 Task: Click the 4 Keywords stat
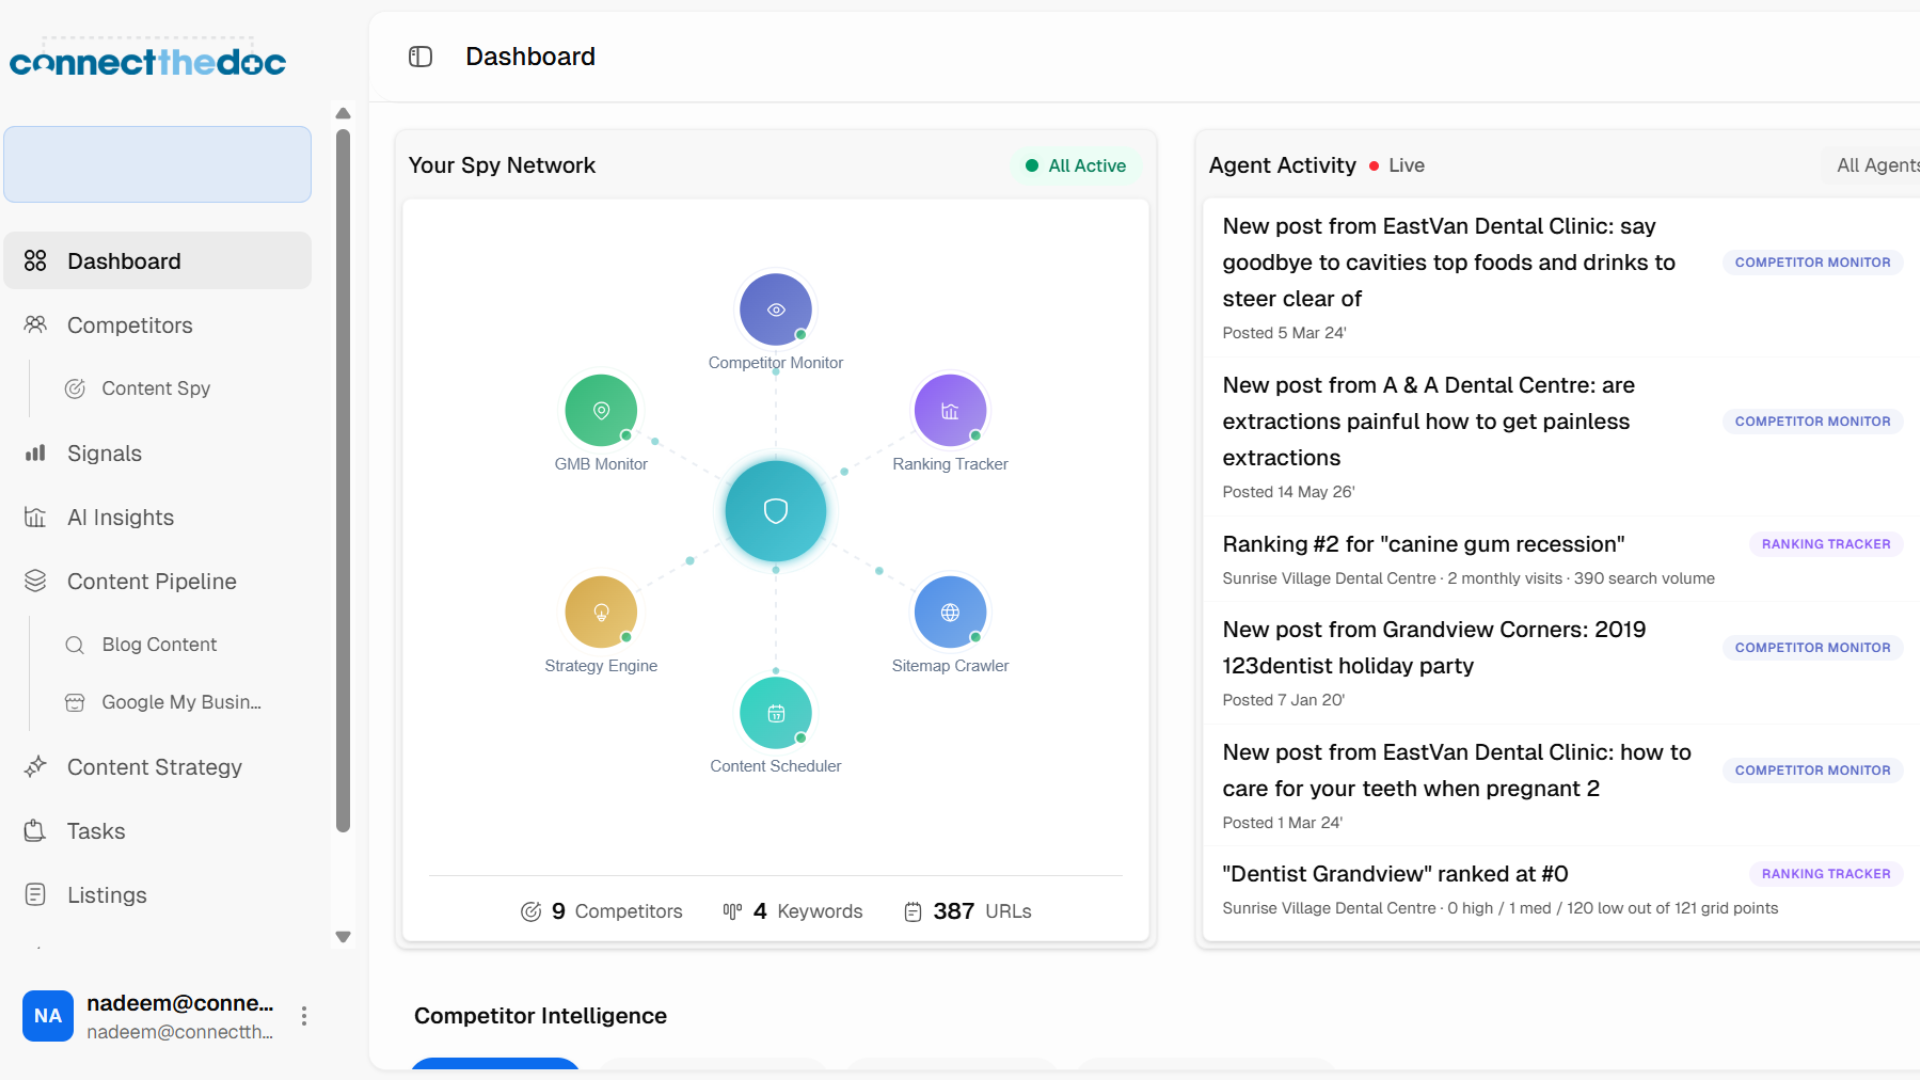[x=793, y=911]
